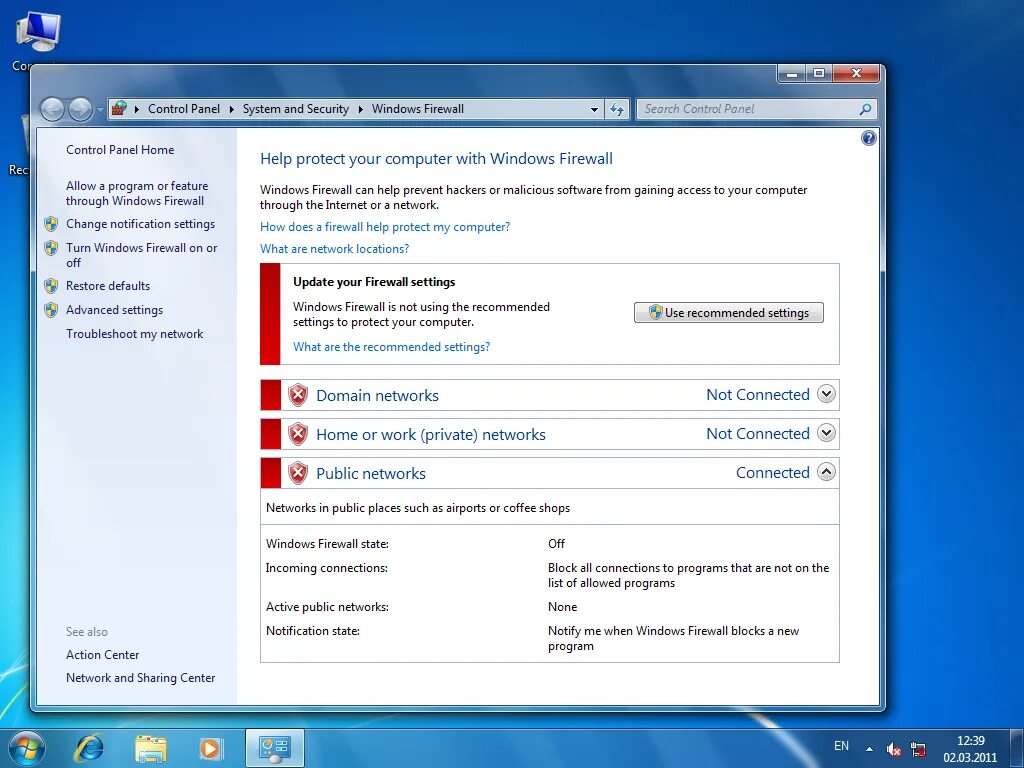Expand arrow after Control Panel breadcrumb

tap(232, 109)
